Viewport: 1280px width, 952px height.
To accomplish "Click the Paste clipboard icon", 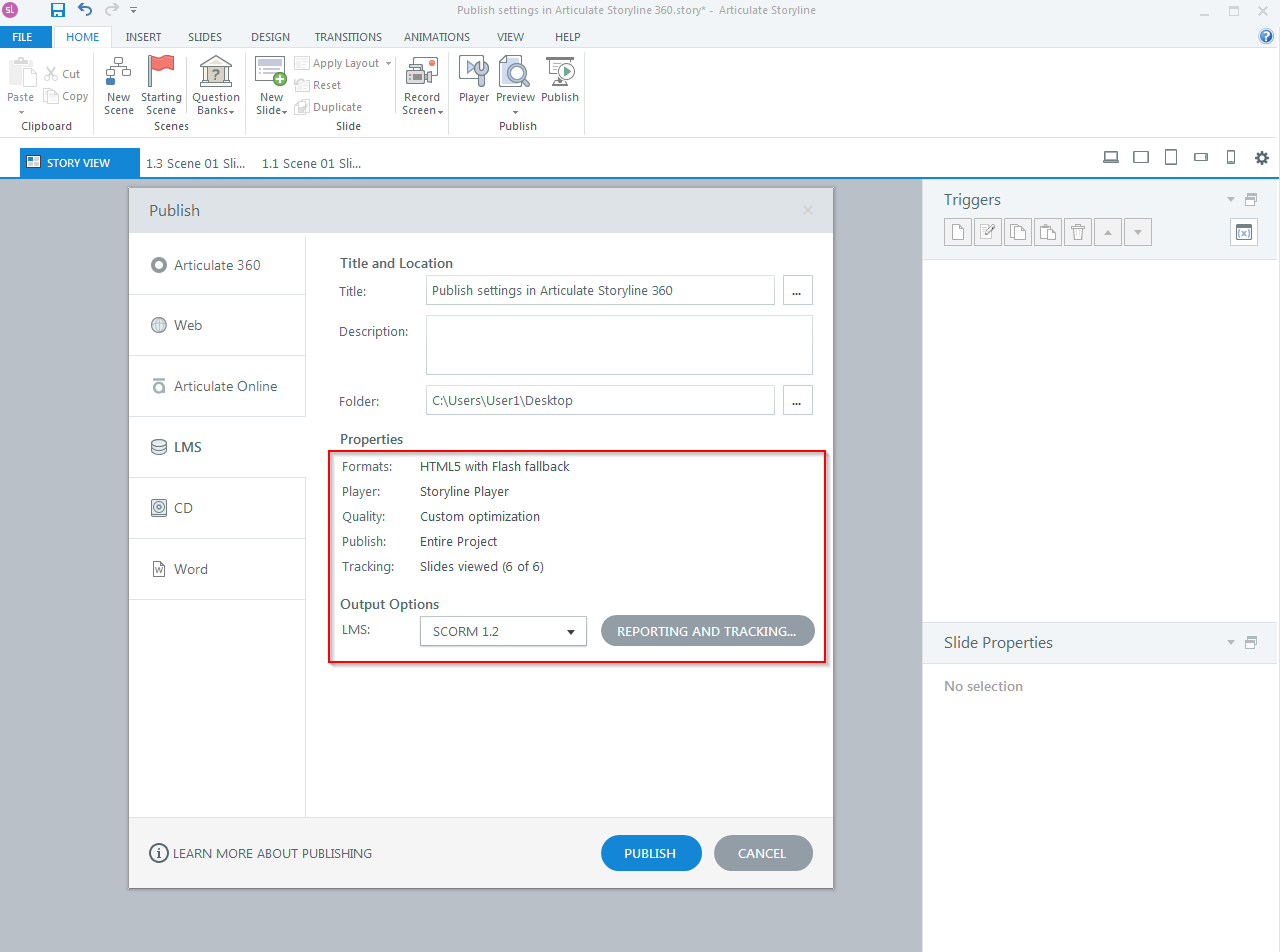I will [x=21, y=73].
